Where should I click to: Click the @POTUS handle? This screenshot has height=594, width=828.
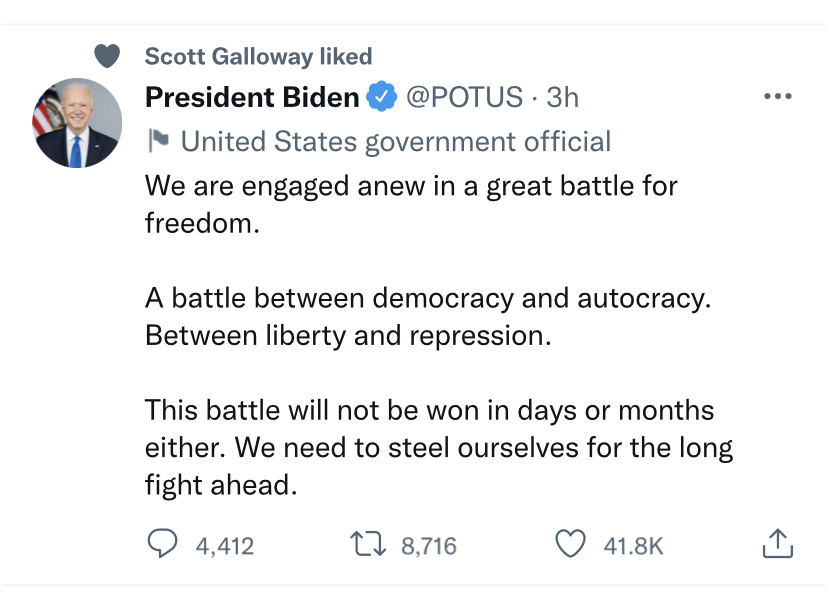[464, 97]
